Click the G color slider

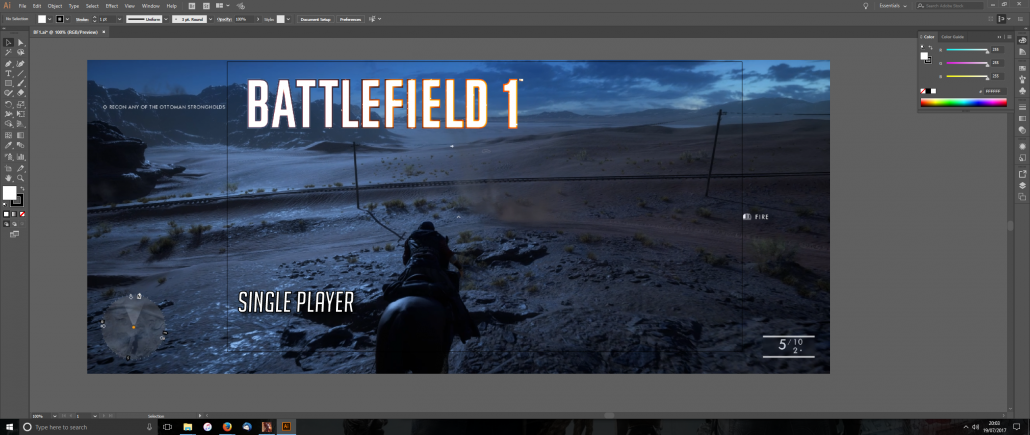point(967,63)
